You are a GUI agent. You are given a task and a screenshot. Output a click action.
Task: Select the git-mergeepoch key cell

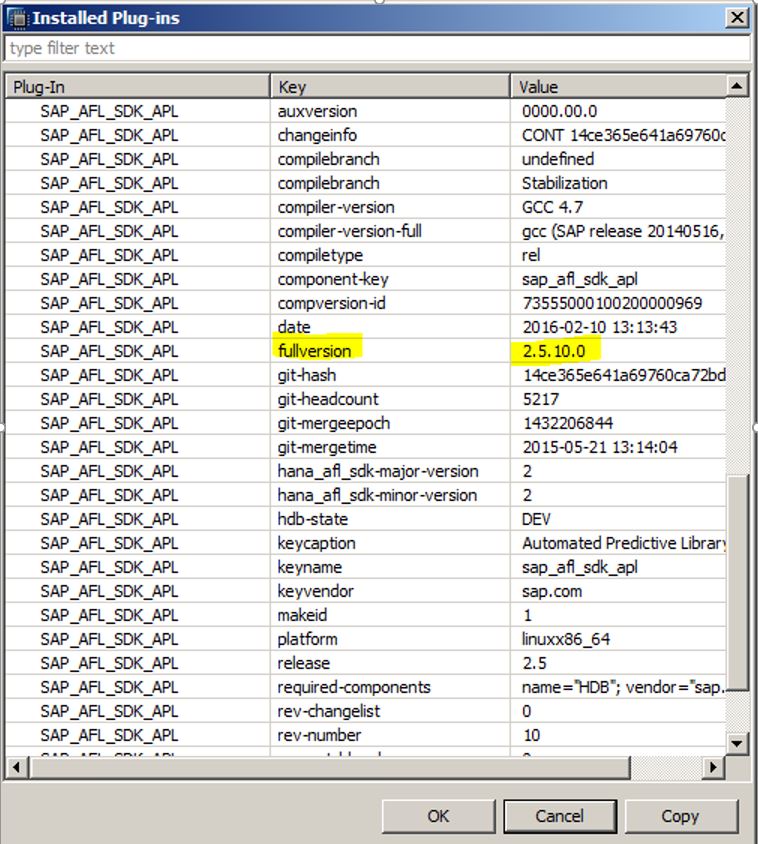(x=390, y=423)
